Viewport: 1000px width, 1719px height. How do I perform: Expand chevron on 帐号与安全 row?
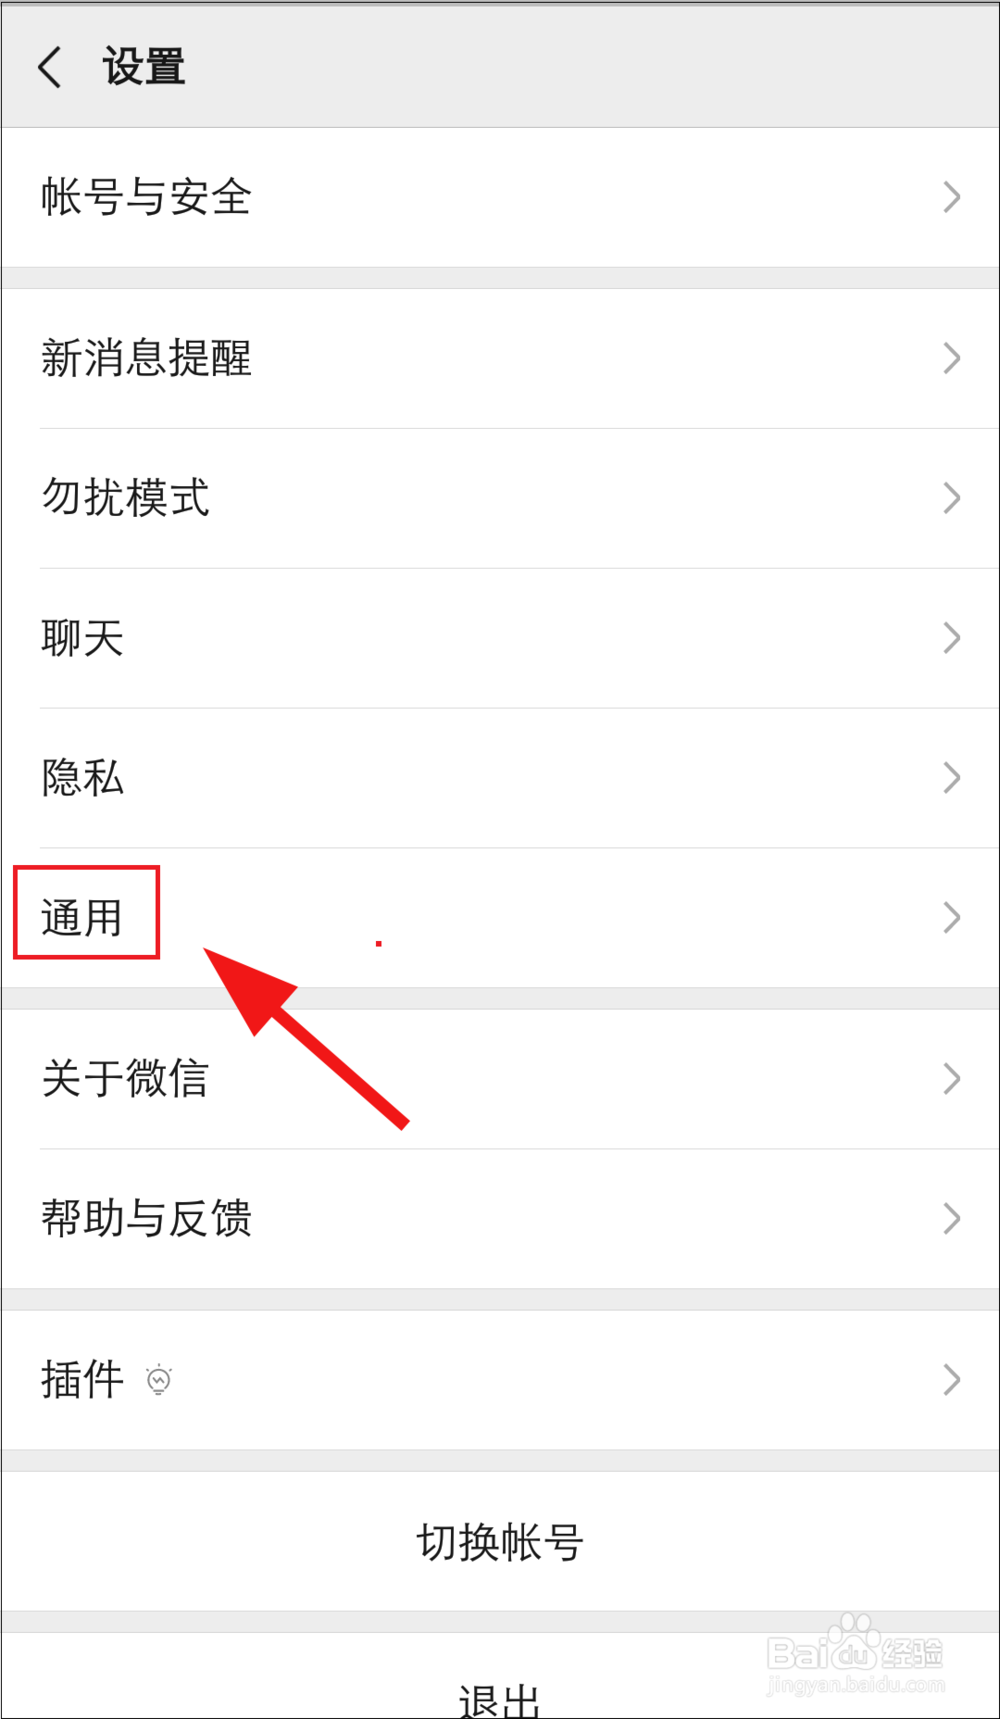point(952,197)
